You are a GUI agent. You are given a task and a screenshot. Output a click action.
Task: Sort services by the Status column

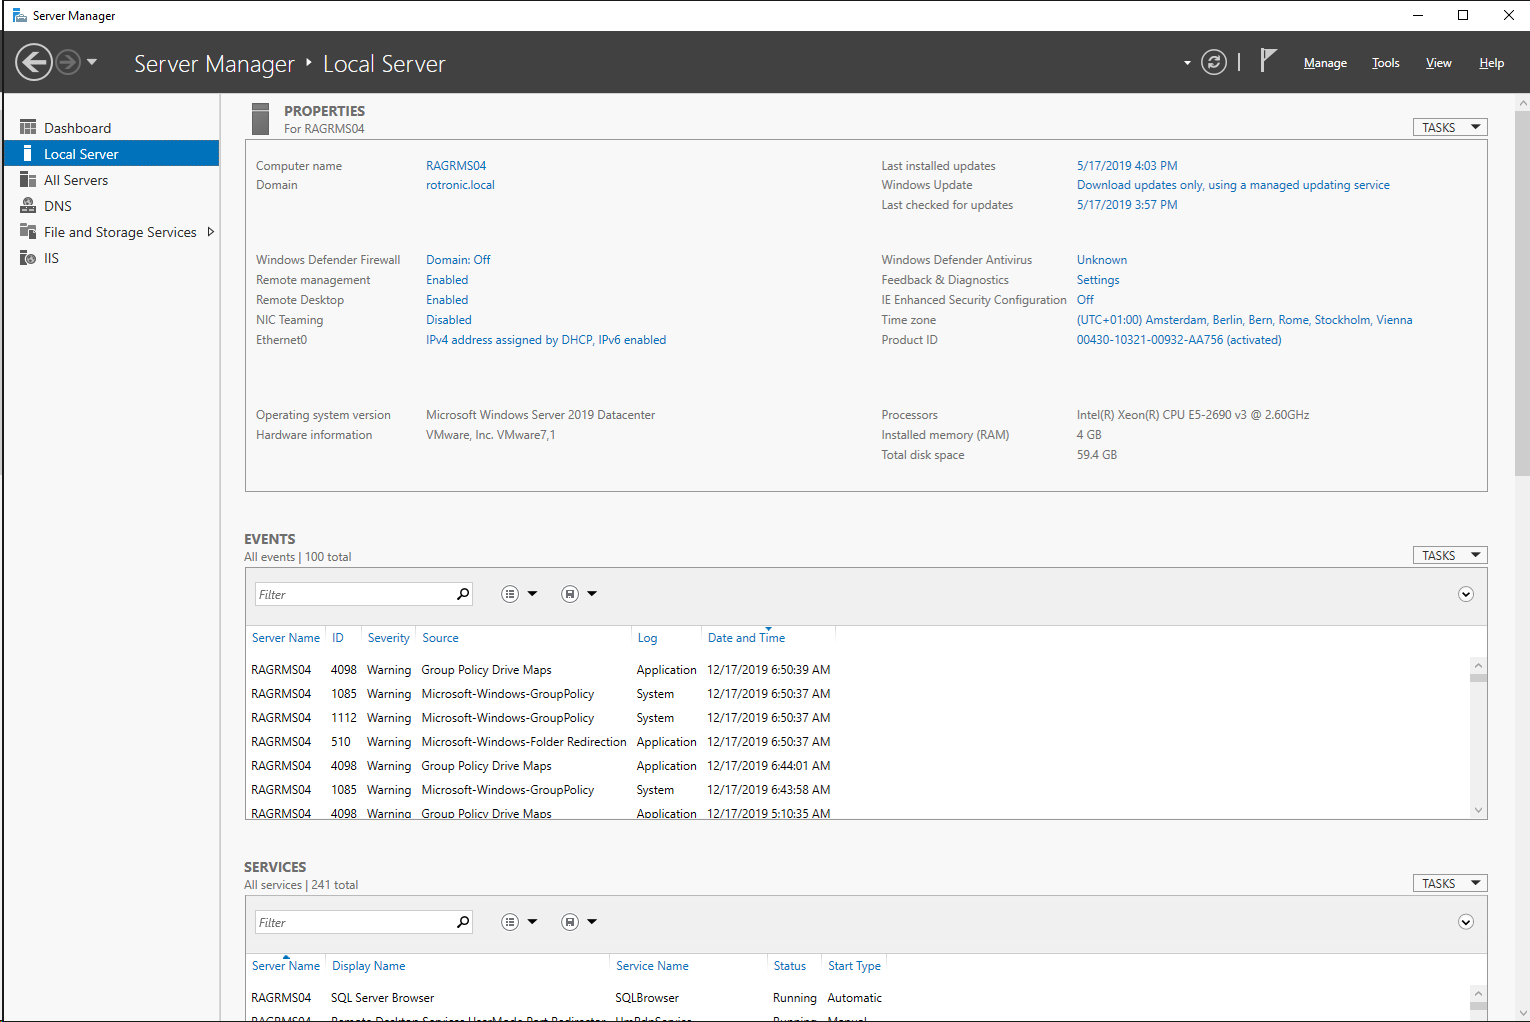[x=790, y=966]
